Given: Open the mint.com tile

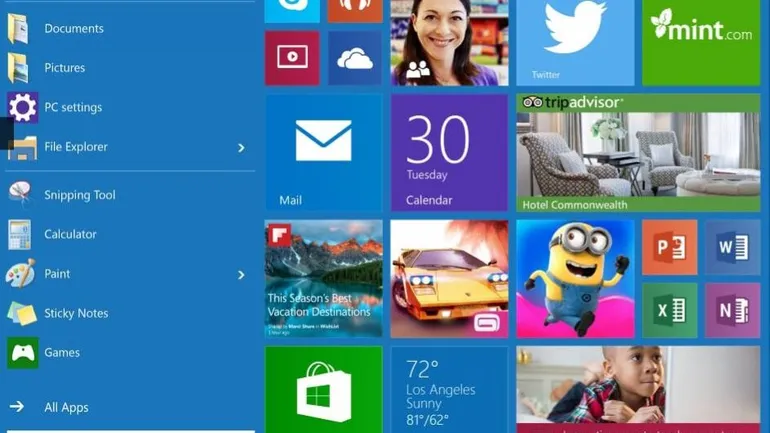Looking at the screenshot, I should point(701,43).
